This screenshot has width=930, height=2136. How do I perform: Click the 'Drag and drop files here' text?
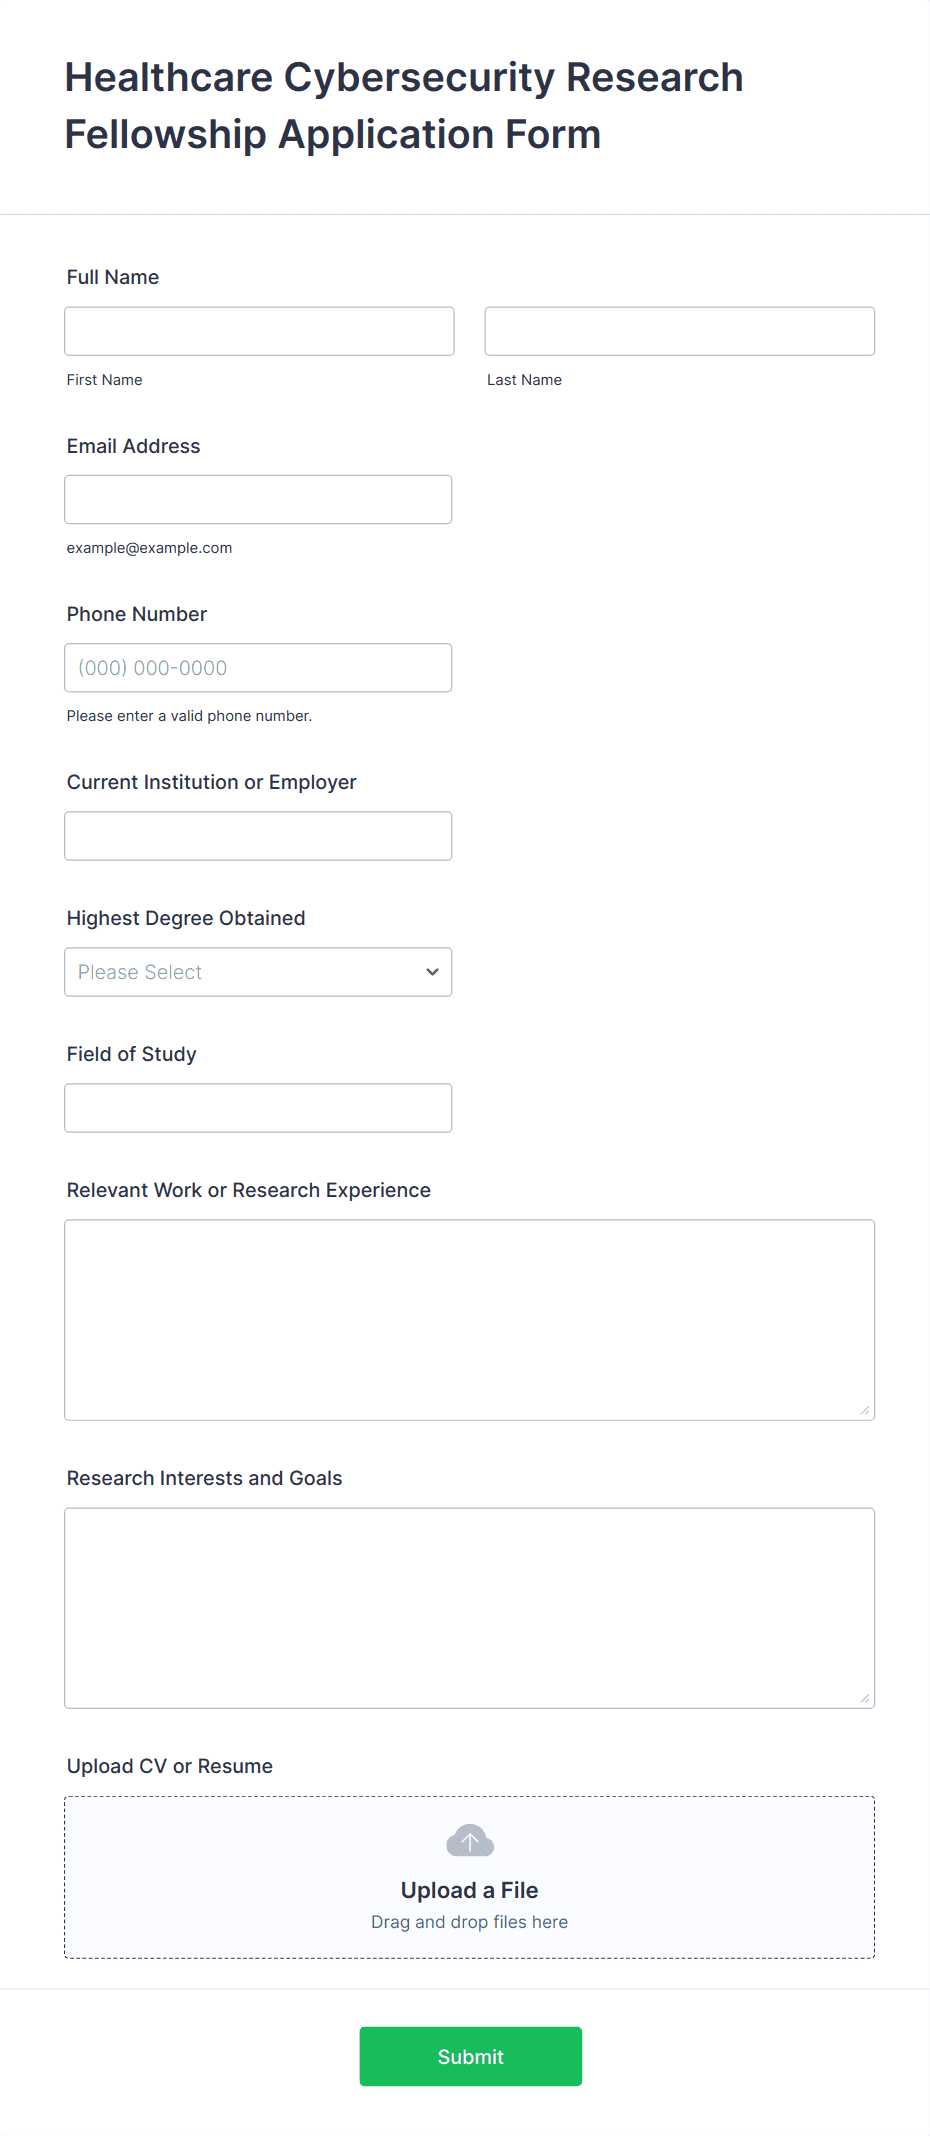coord(469,1922)
